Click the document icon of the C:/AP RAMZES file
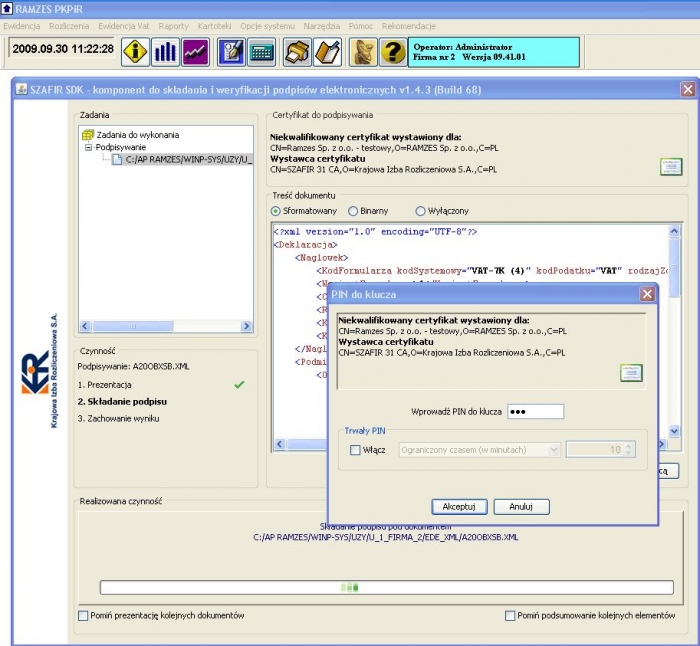 (x=117, y=159)
